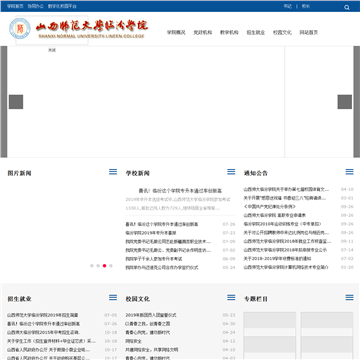
Task: Go to 网站首页 in main navigation
Action: pyautogui.click(x=309, y=33)
